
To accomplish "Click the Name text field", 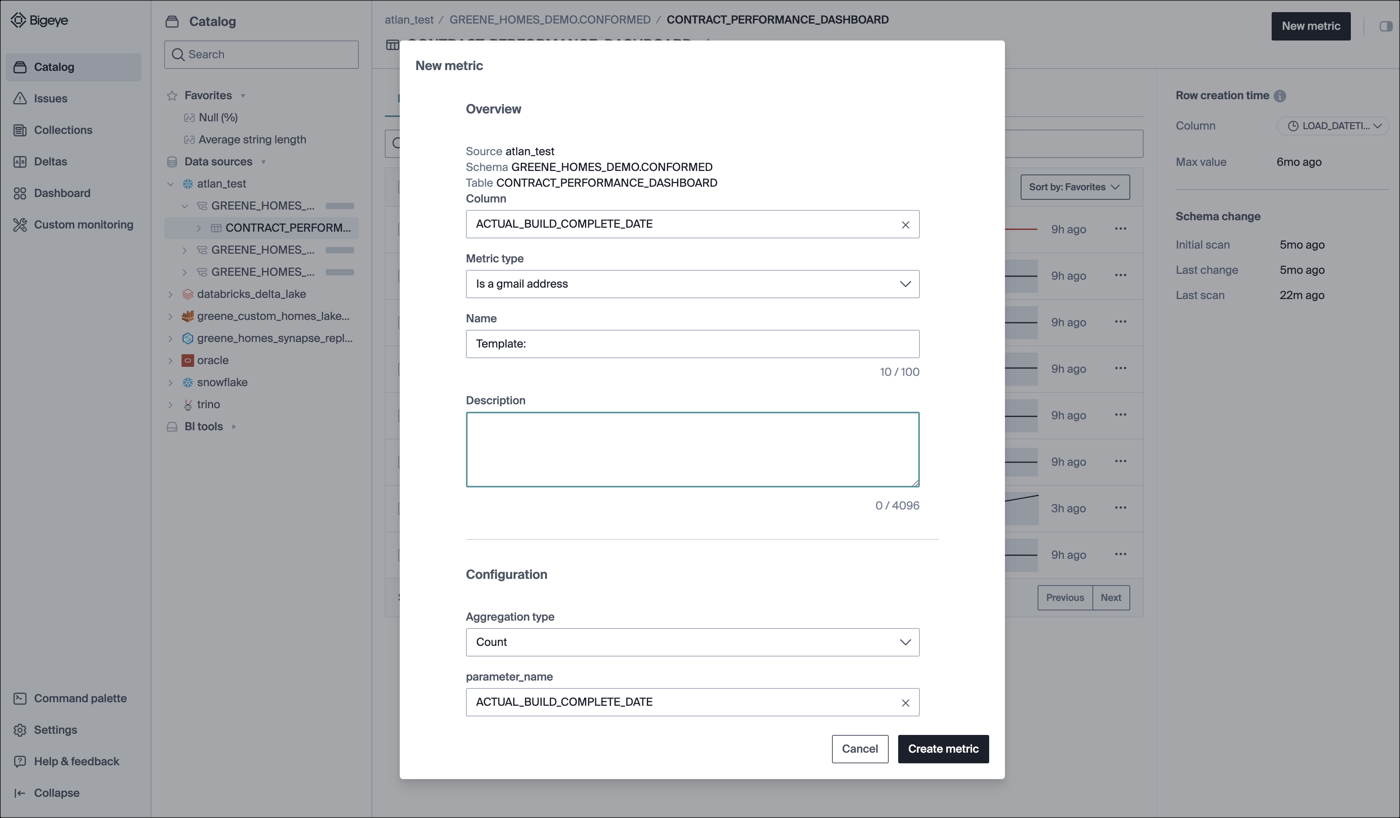I will pyautogui.click(x=692, y=344).
